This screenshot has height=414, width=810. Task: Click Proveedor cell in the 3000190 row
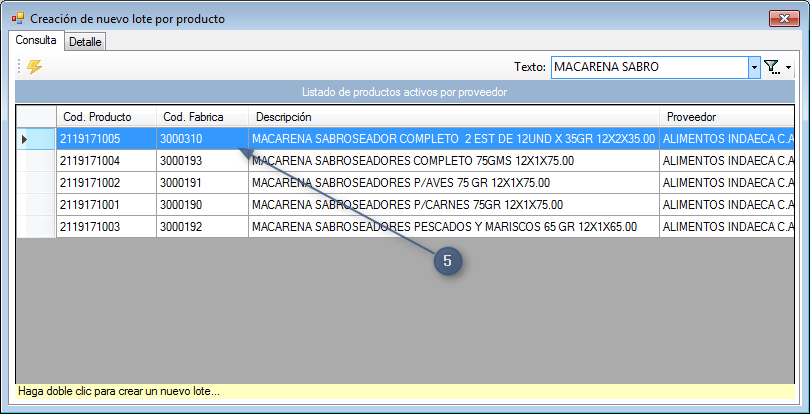727,205
